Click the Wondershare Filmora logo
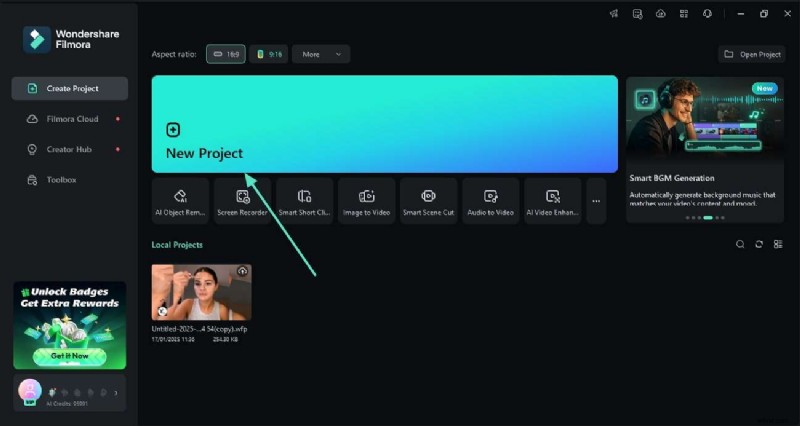This screenshot has width=800, height=426. click(71, 39)
